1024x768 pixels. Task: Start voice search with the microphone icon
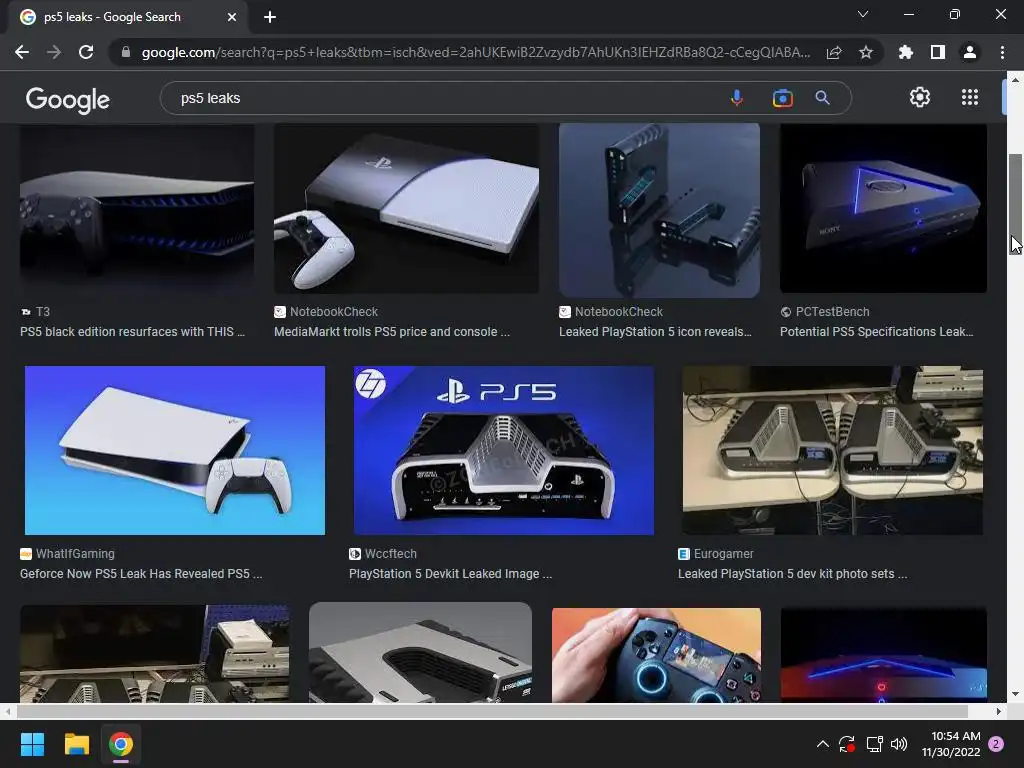tap(737, 98)
